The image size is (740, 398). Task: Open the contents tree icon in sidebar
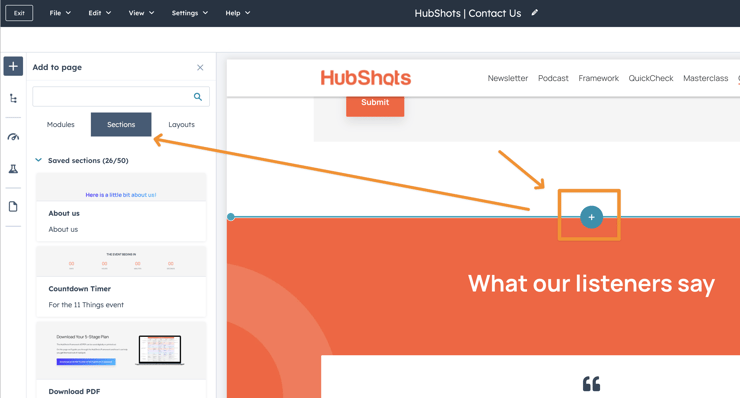[13, 98]
